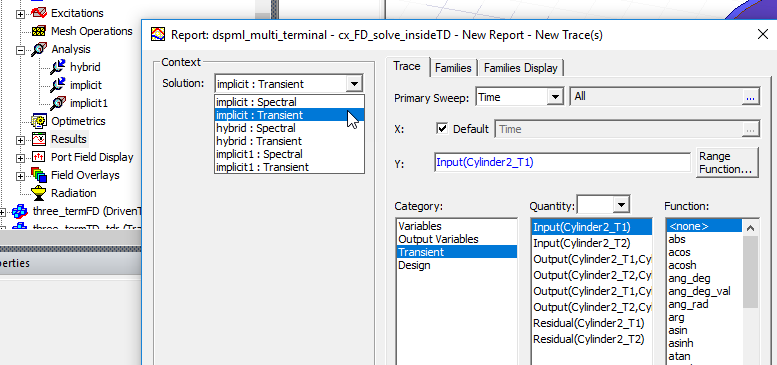Image resolution: width=777 pixels, height=365 pixels.
Task: Select the hybrid analysis setup
Action: [x=85, y=67]
